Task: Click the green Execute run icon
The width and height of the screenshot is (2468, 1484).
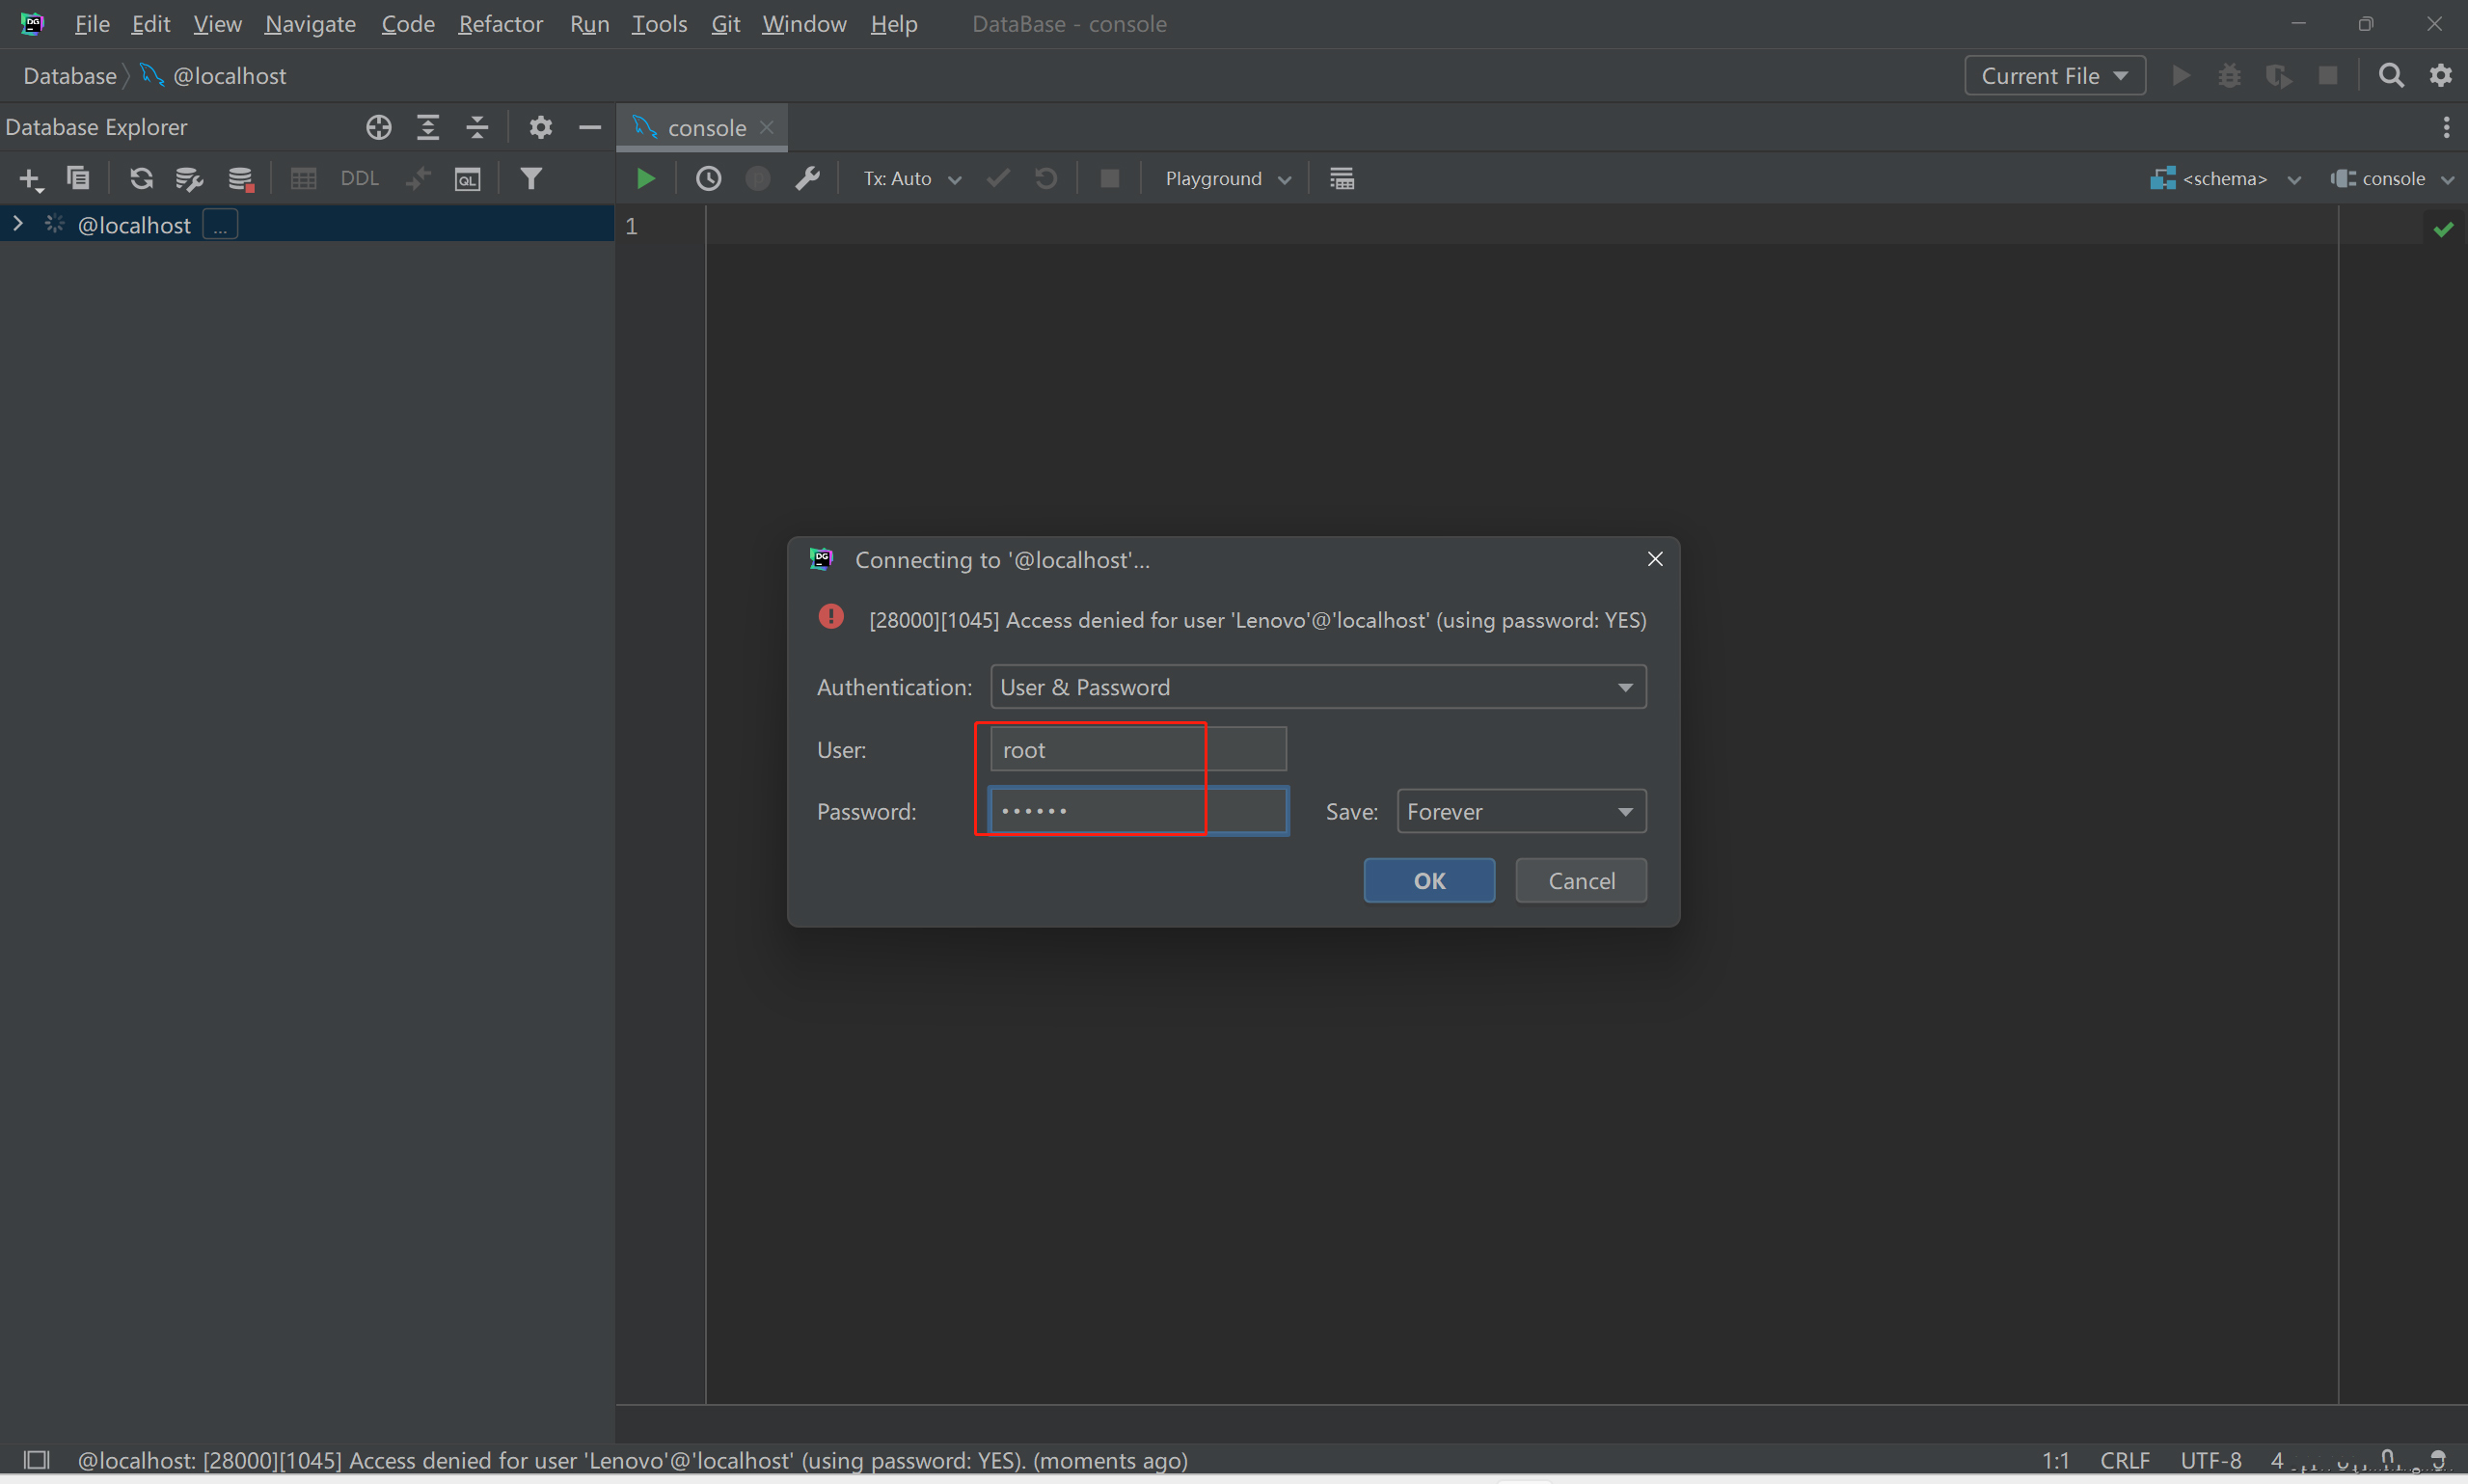Action: (645, 179)
